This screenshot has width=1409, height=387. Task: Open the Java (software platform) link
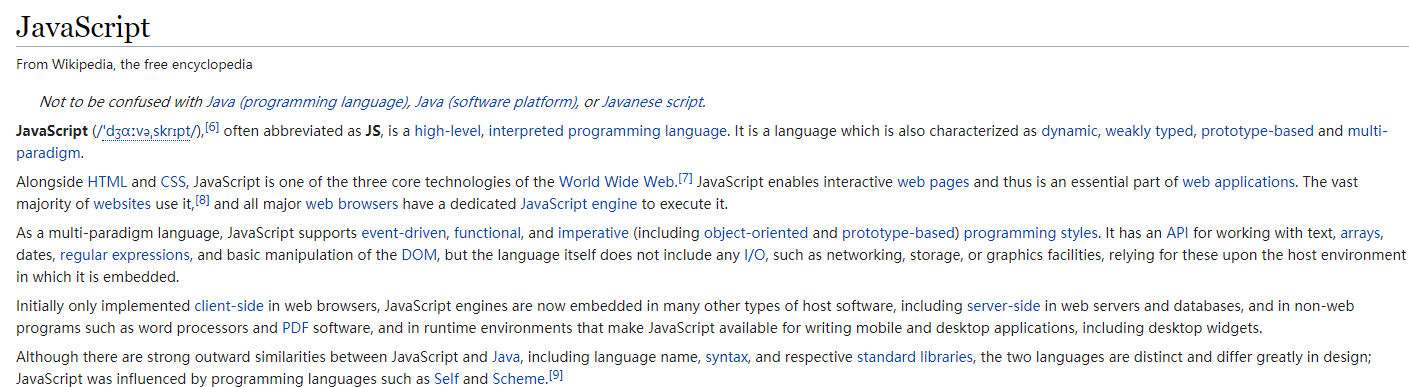coord(496,101)
